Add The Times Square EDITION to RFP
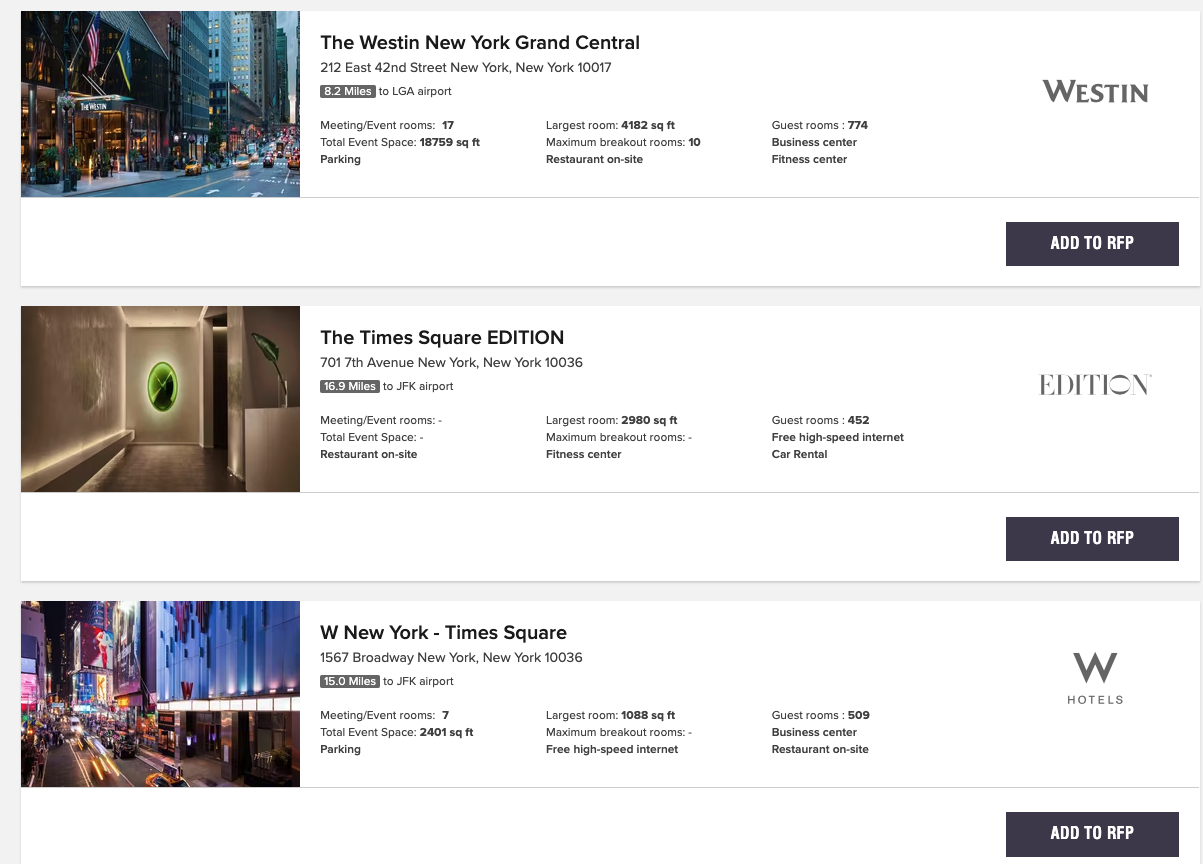 tap(1091, 538)
